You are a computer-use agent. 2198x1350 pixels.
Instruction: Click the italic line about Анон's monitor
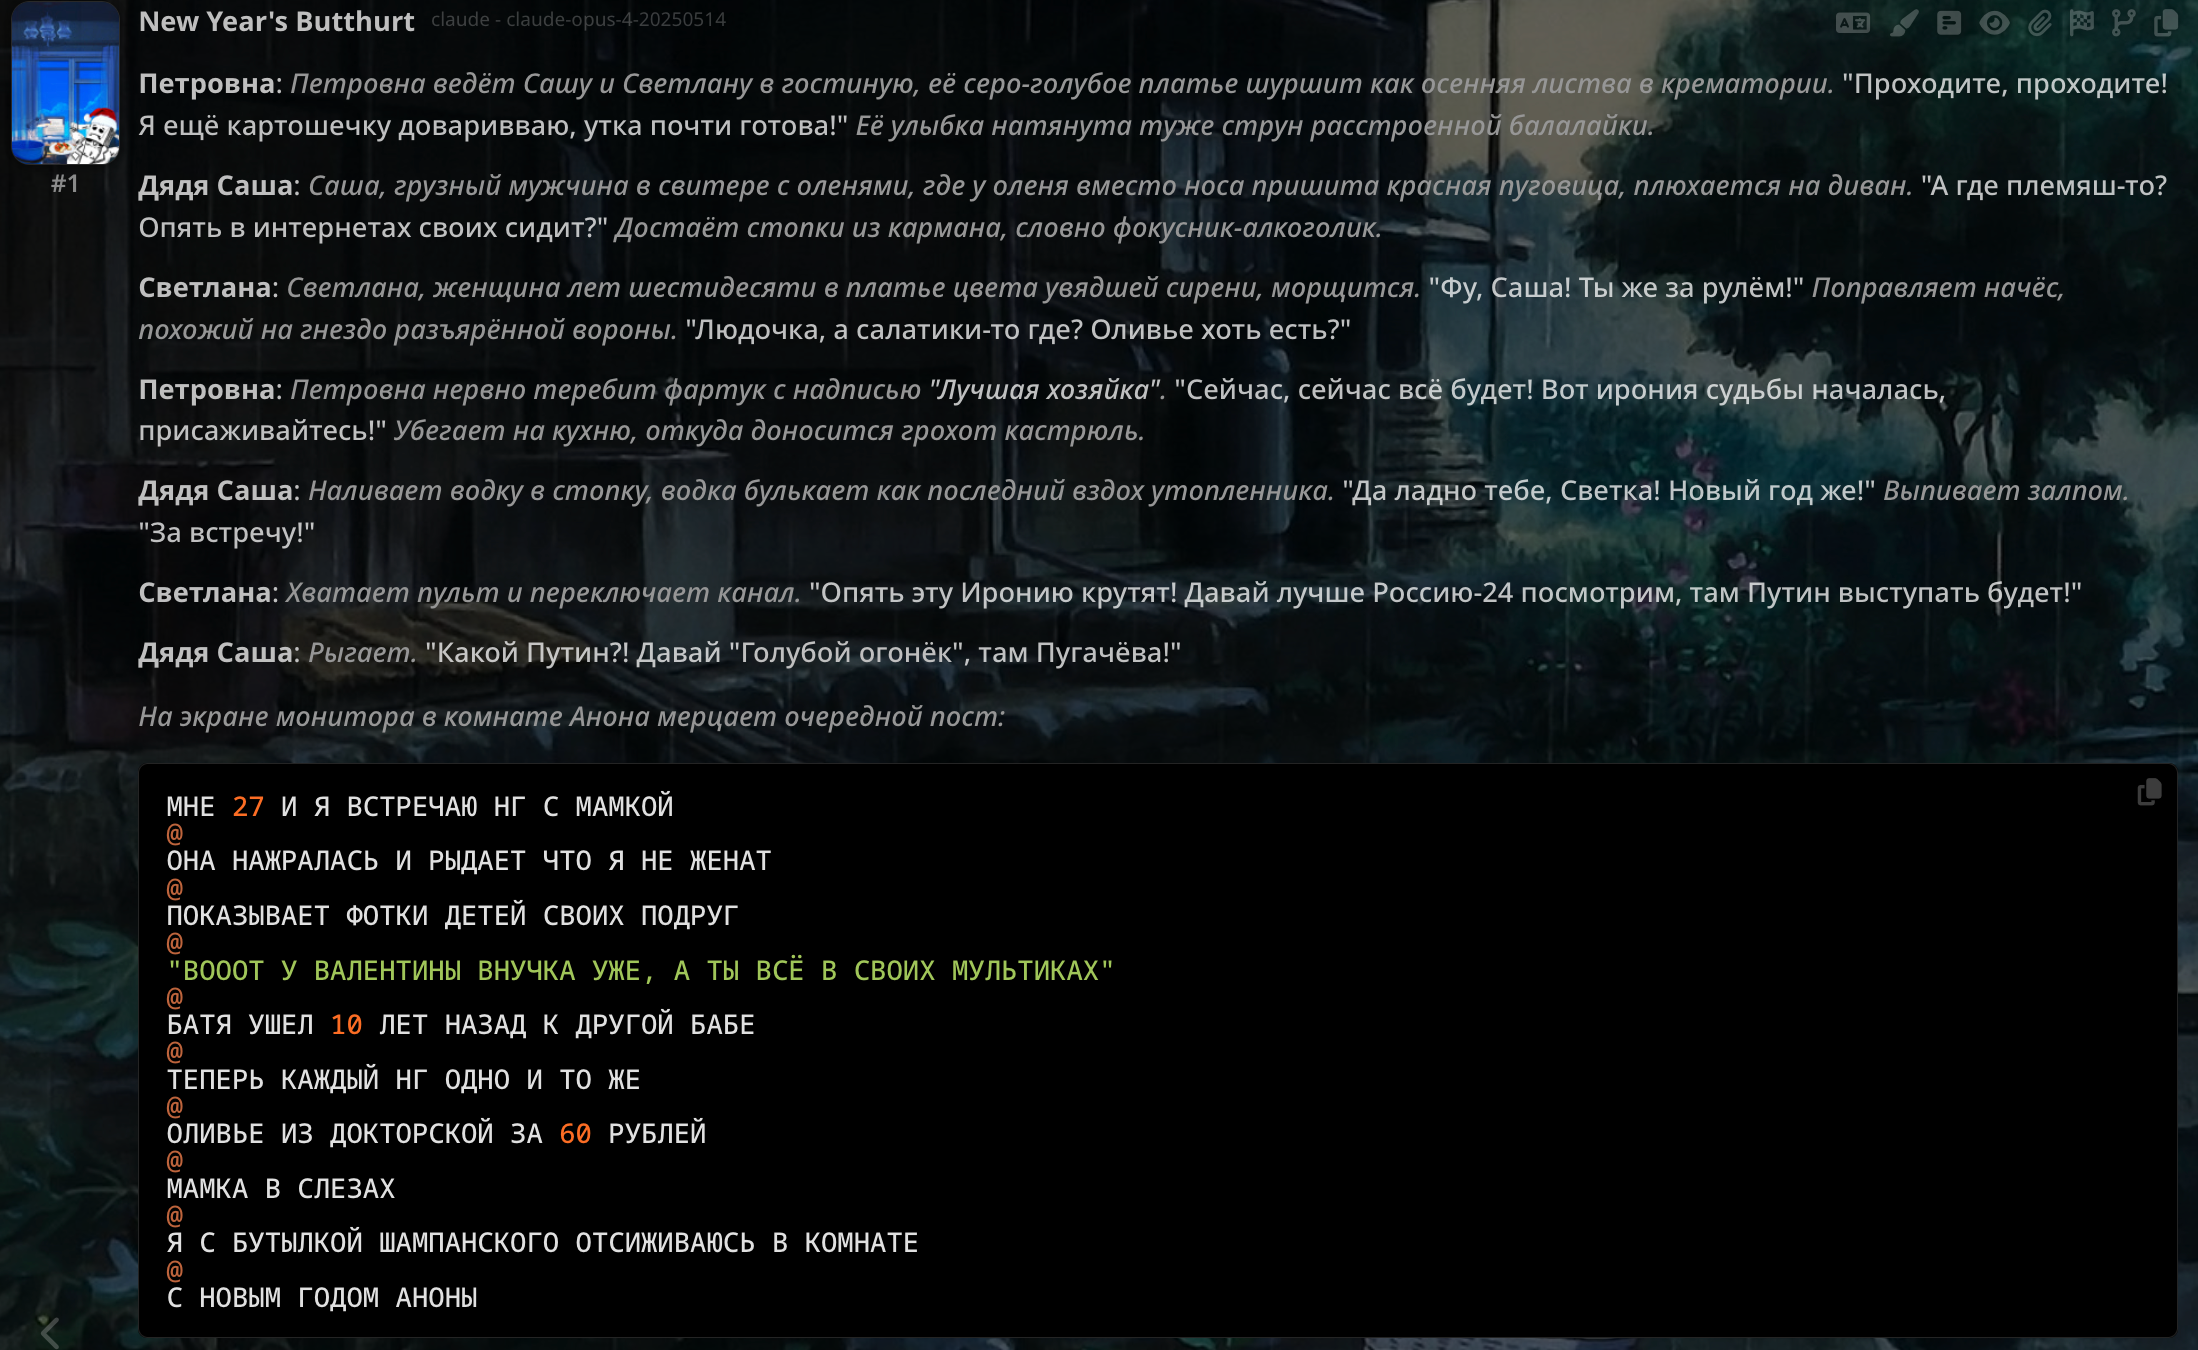571,716
